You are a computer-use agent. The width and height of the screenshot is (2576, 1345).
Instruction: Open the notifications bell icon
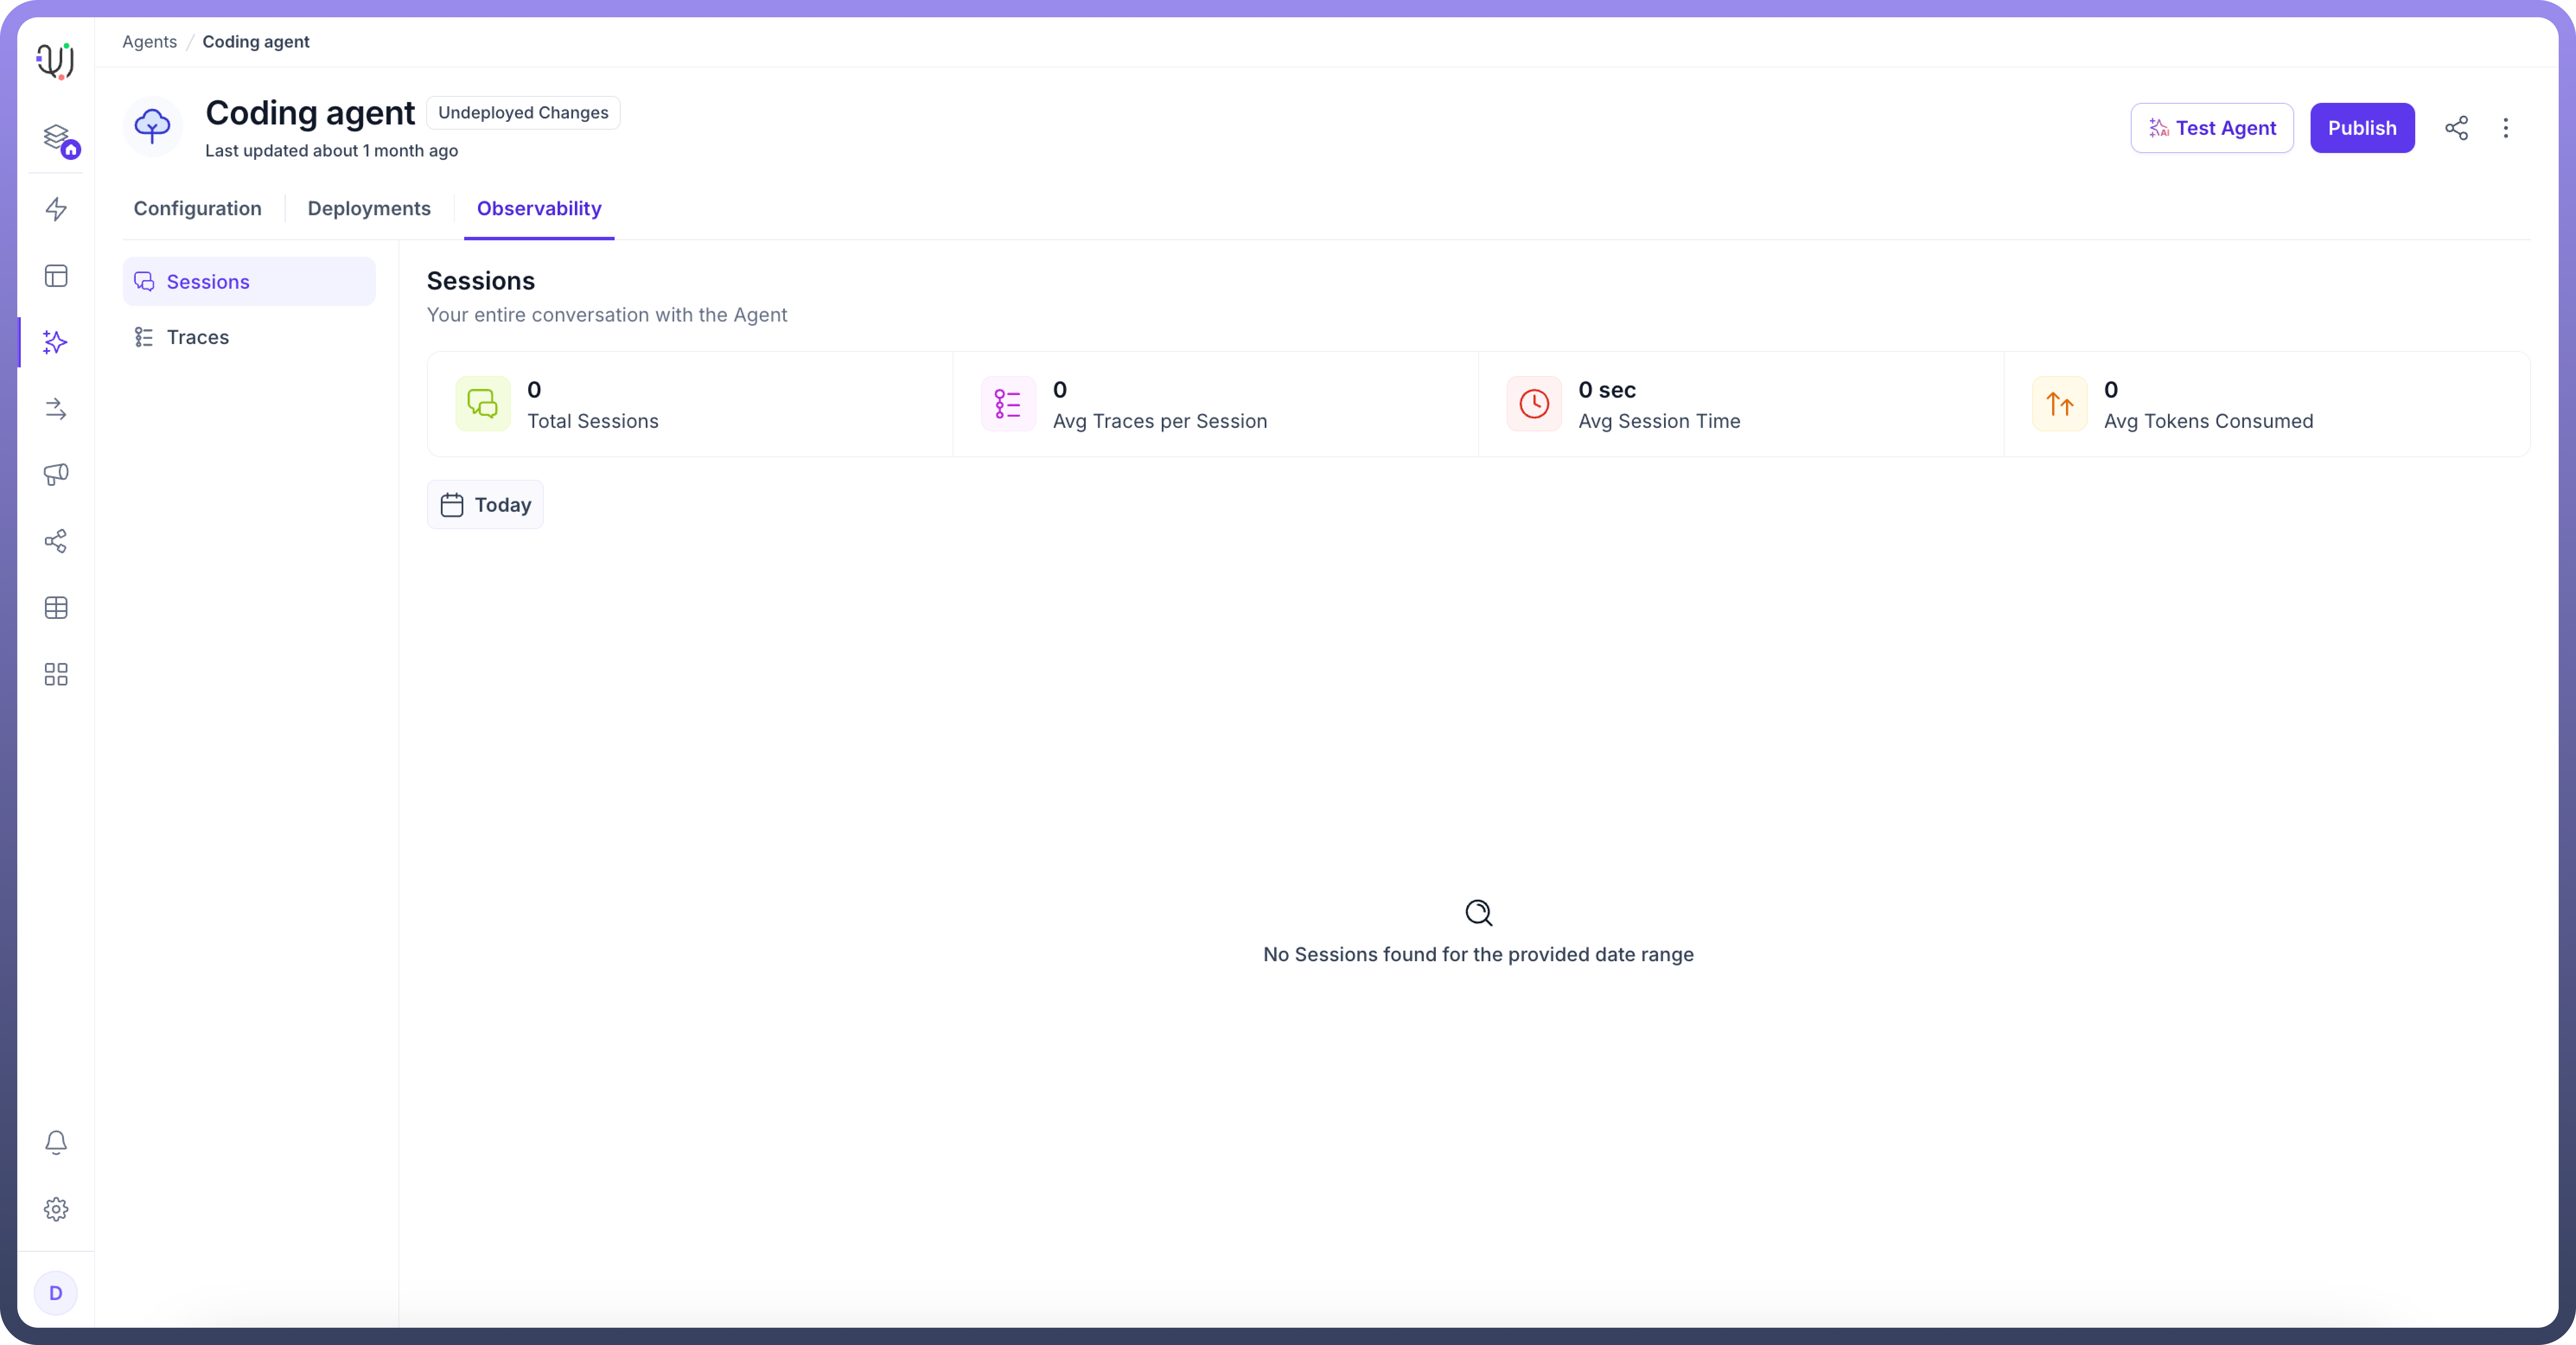[x=56, y=1142]
